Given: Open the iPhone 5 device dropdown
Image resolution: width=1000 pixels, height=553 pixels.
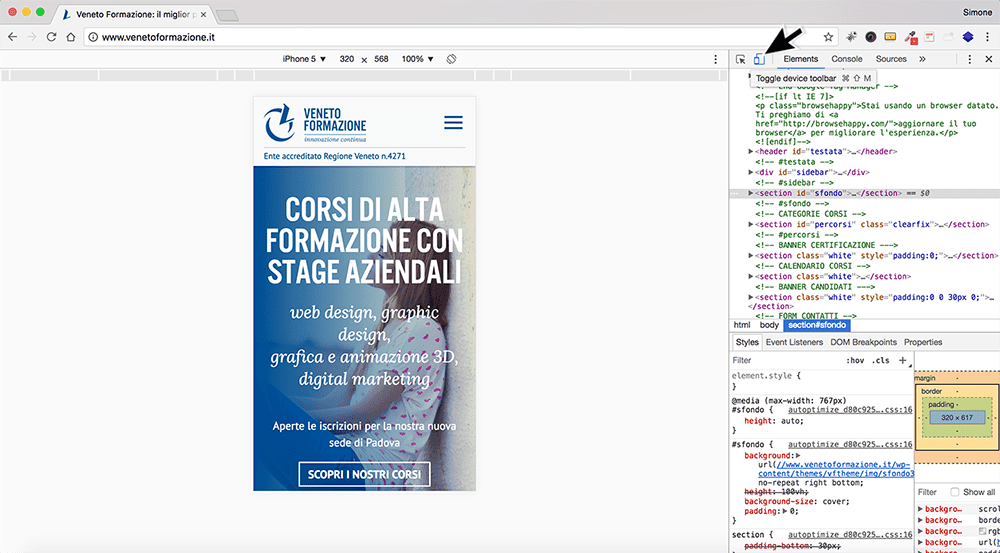Looking at the screenshot, I should 304,59.
